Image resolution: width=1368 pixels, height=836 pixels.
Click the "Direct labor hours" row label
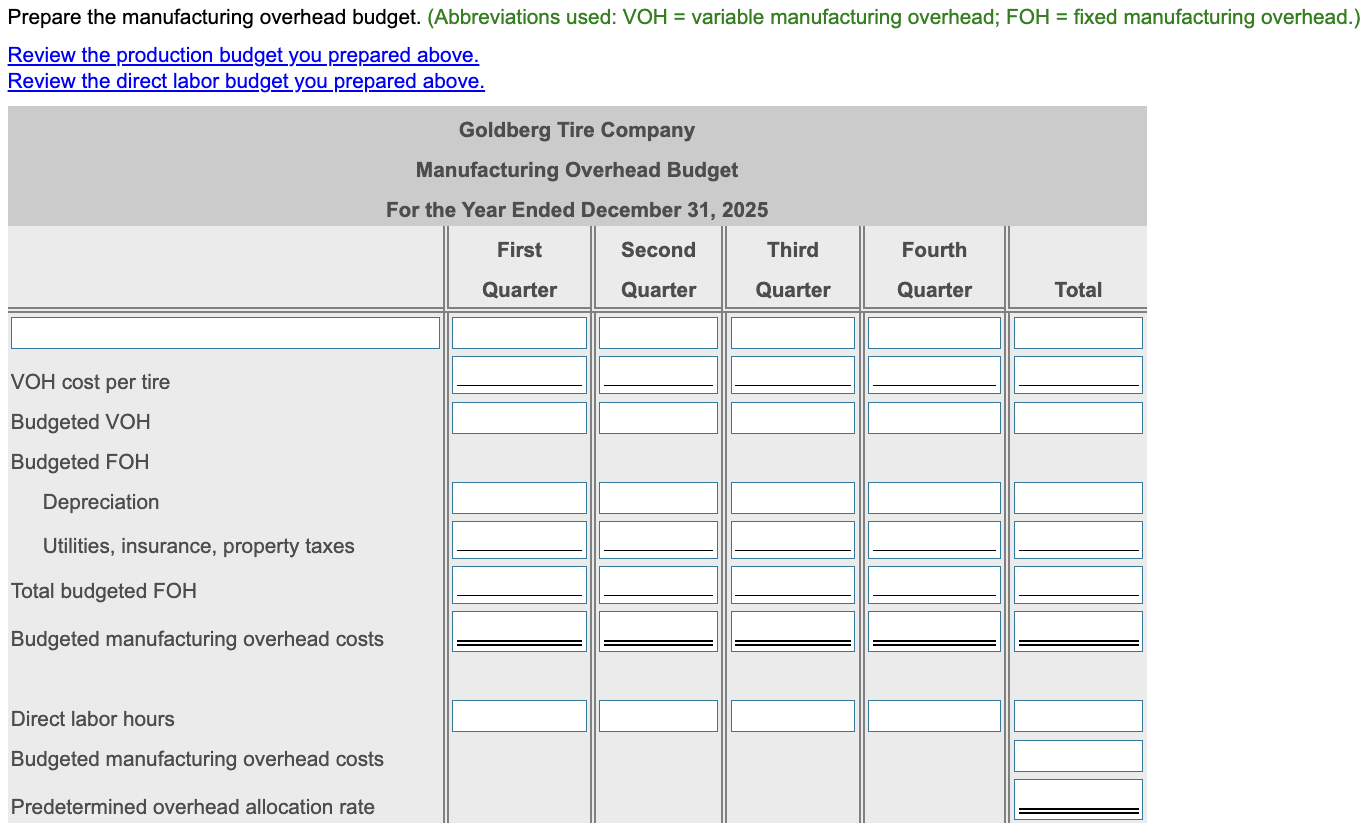point(93,719)
